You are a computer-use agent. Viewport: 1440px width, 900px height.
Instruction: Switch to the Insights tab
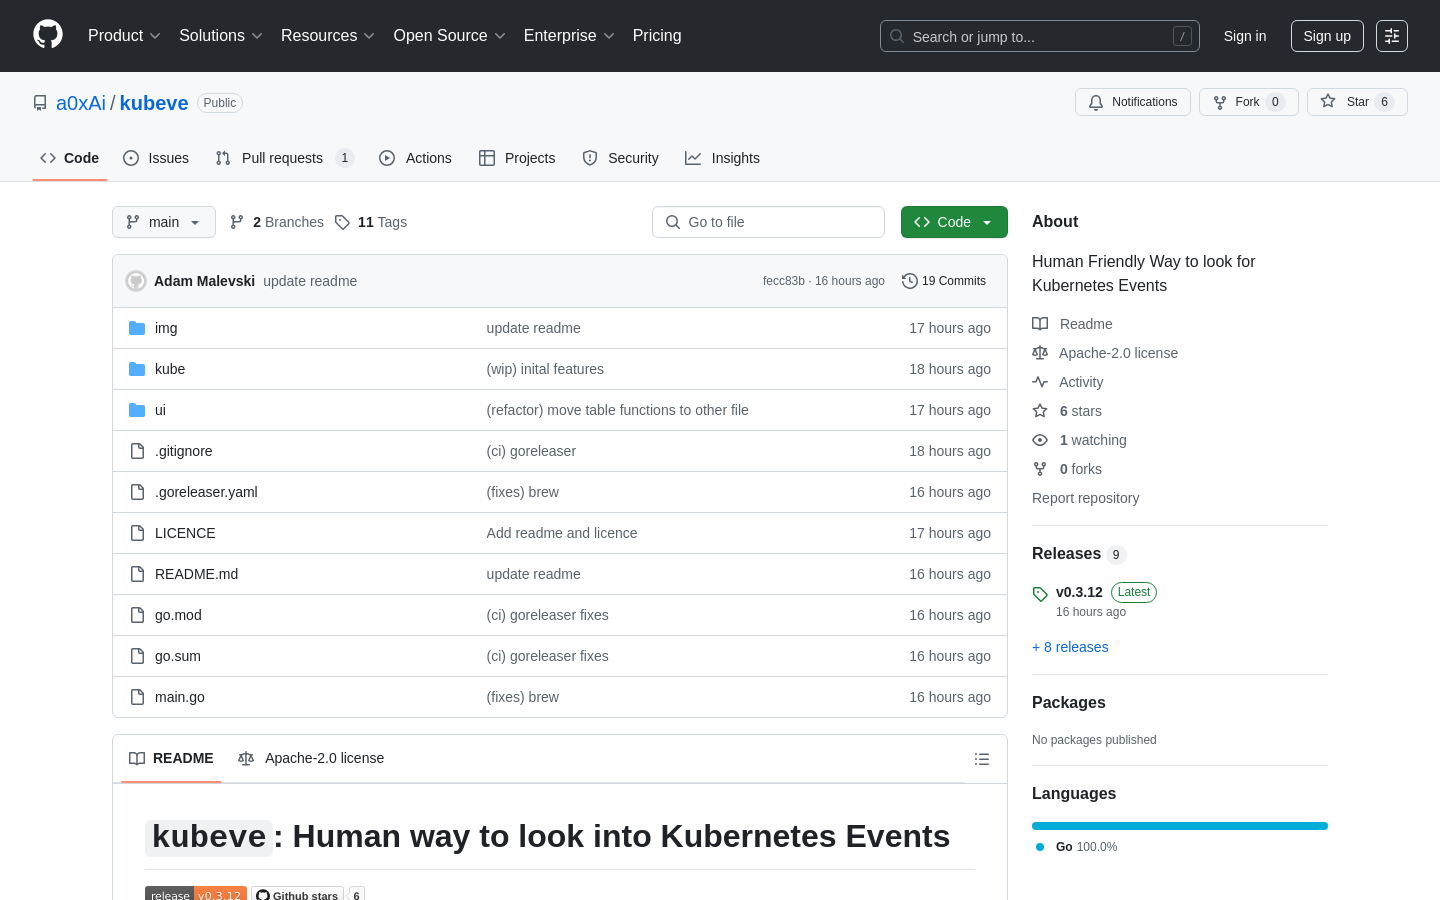(722, 158)
